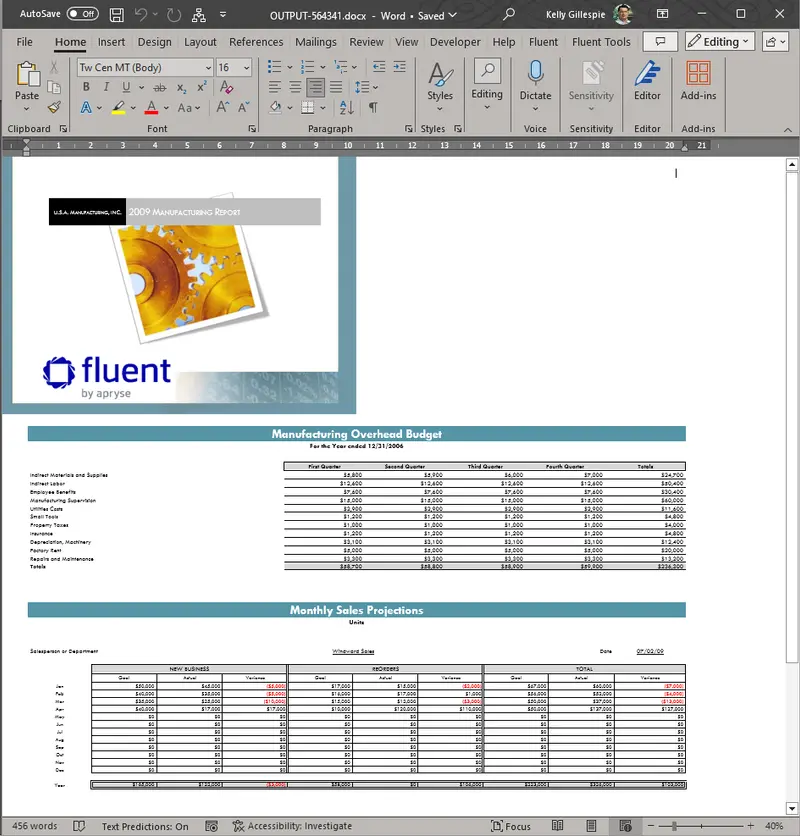Click Accessibility: Investigate
This screenshot has height=836, width=800.
tap(292, 826)
